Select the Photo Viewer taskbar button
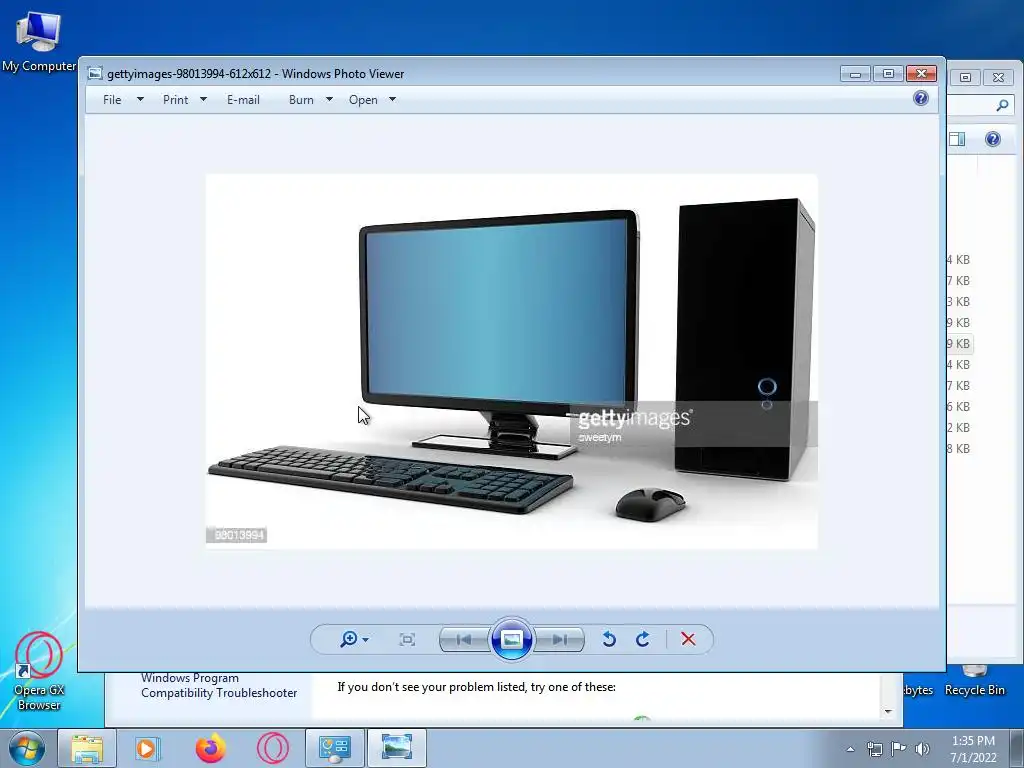1024x768 pixels. point(396,748)
